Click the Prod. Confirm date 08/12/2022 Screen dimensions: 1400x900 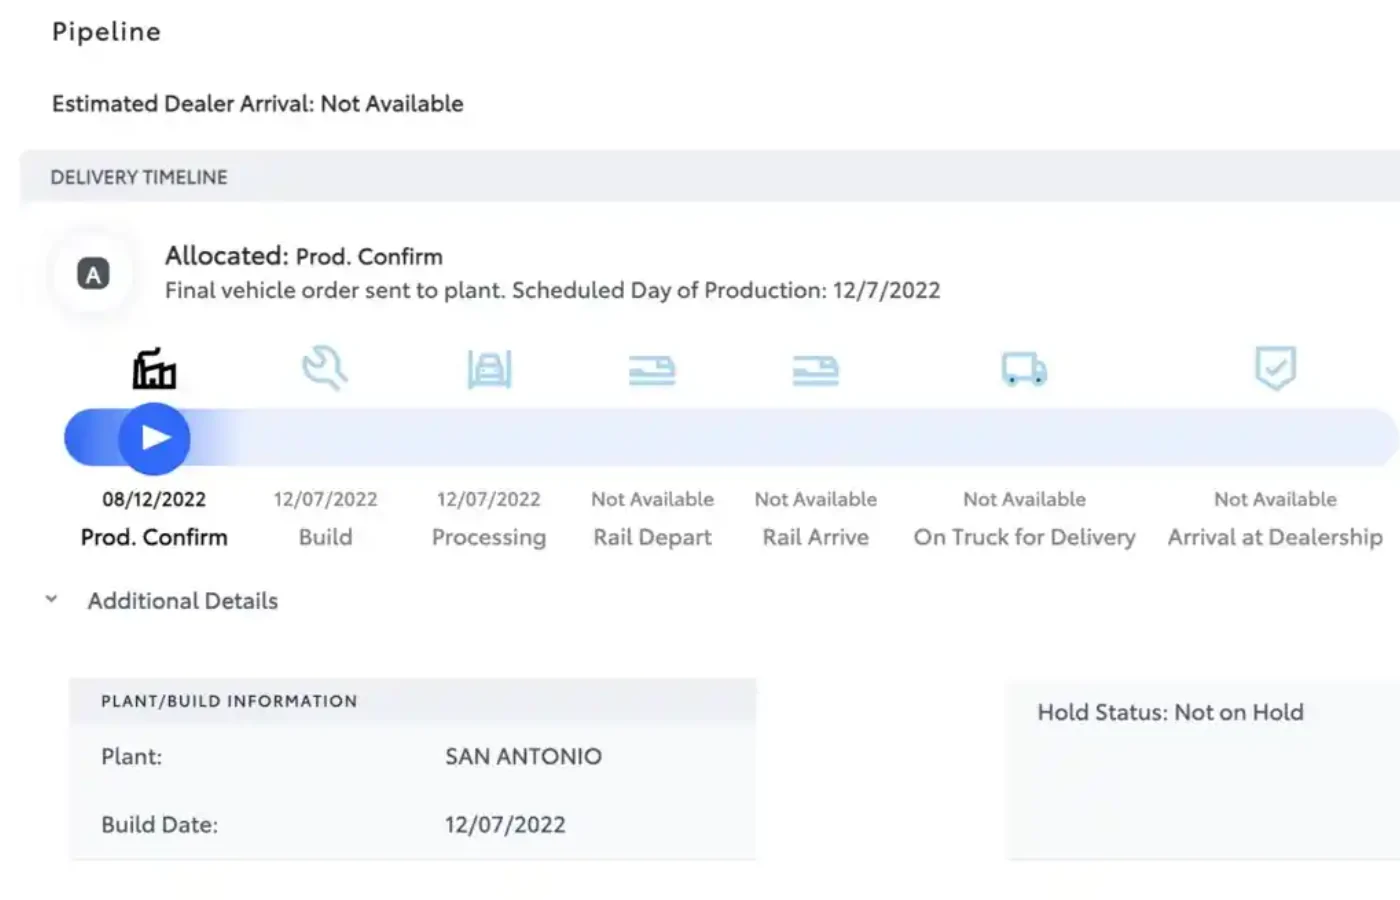(154, 499)
